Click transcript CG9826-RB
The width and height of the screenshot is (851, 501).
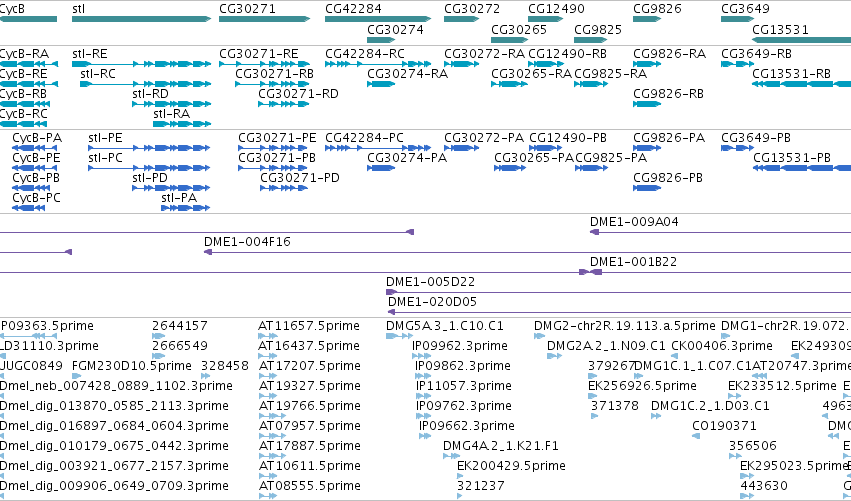click(x=647, y=104)
